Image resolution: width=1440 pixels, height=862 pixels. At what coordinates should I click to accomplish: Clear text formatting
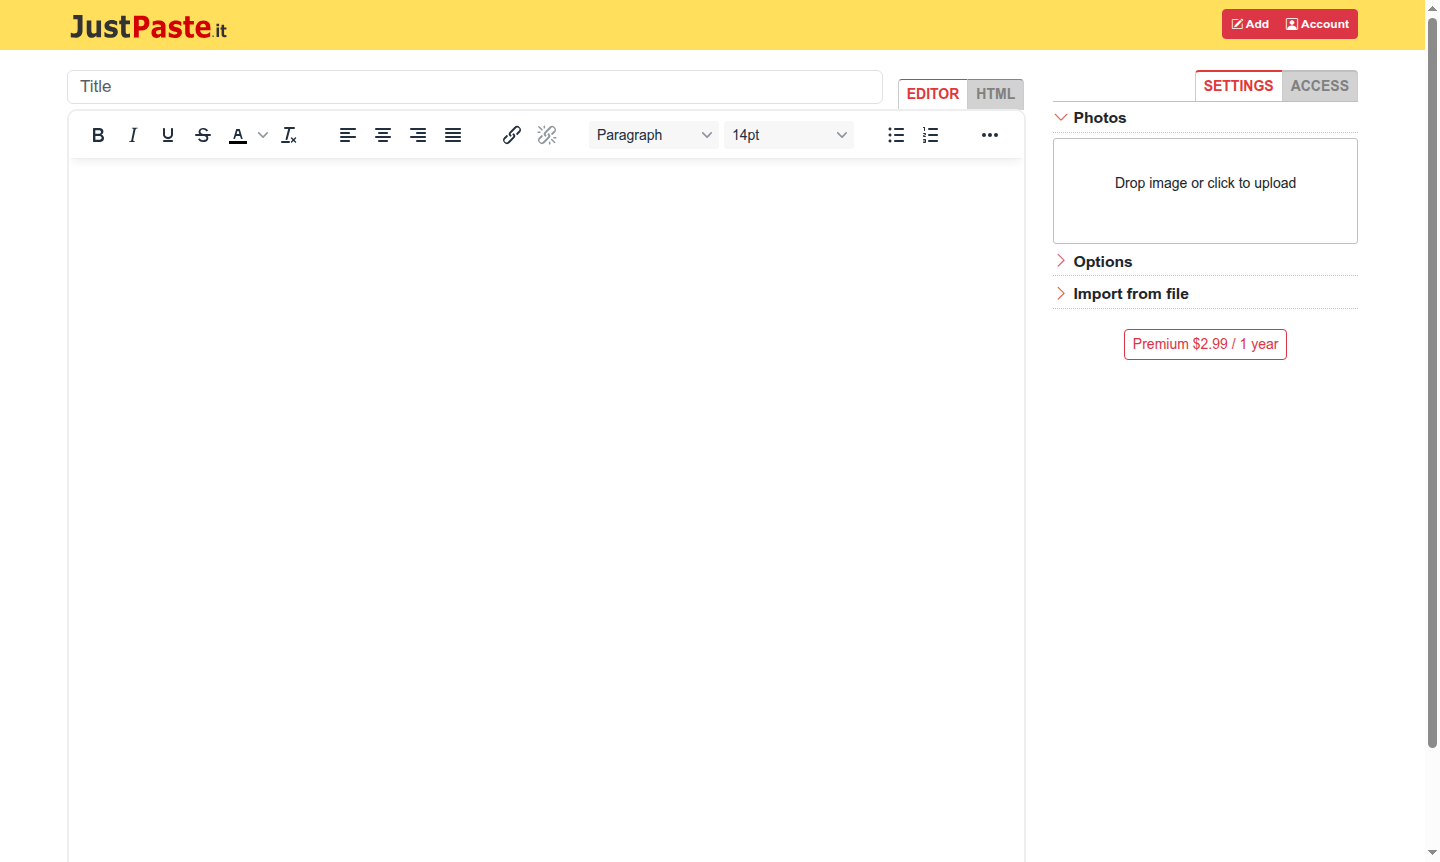pyautogui.click(x=289, y=135)
